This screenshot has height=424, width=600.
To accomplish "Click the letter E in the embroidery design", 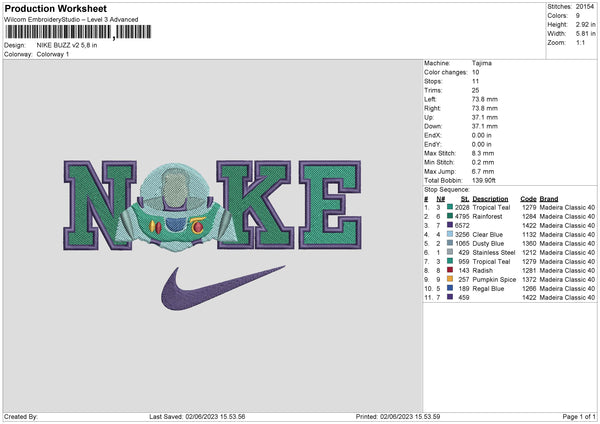I will pyautogui.click(x=330, y=205).
